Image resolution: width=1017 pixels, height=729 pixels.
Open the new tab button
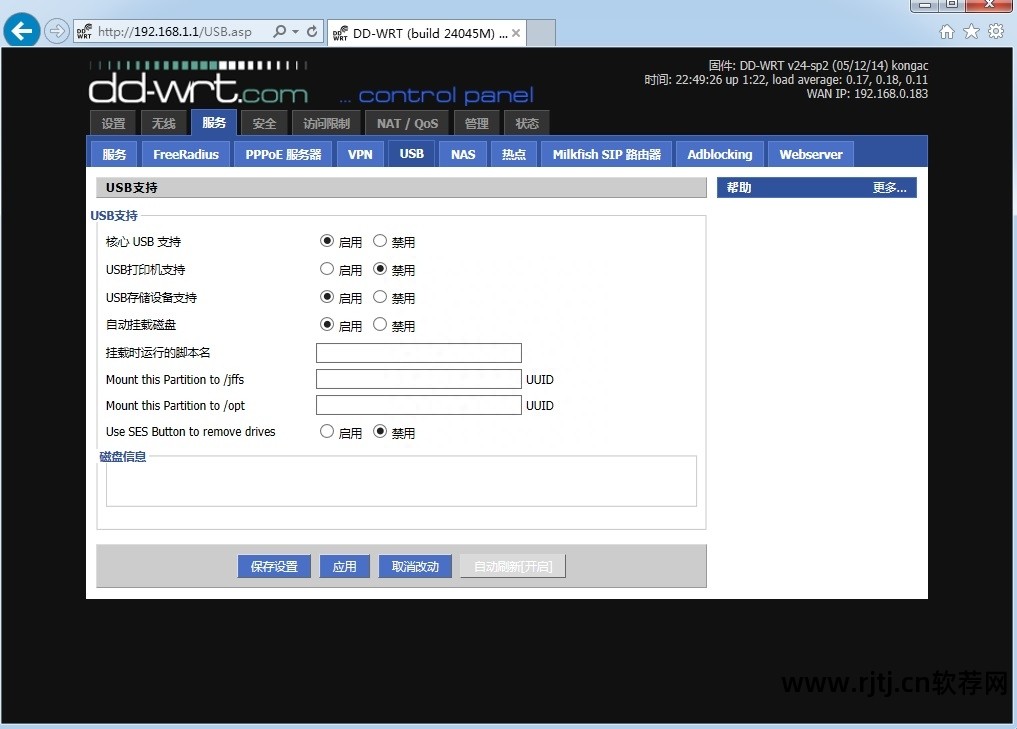(541, 33)
